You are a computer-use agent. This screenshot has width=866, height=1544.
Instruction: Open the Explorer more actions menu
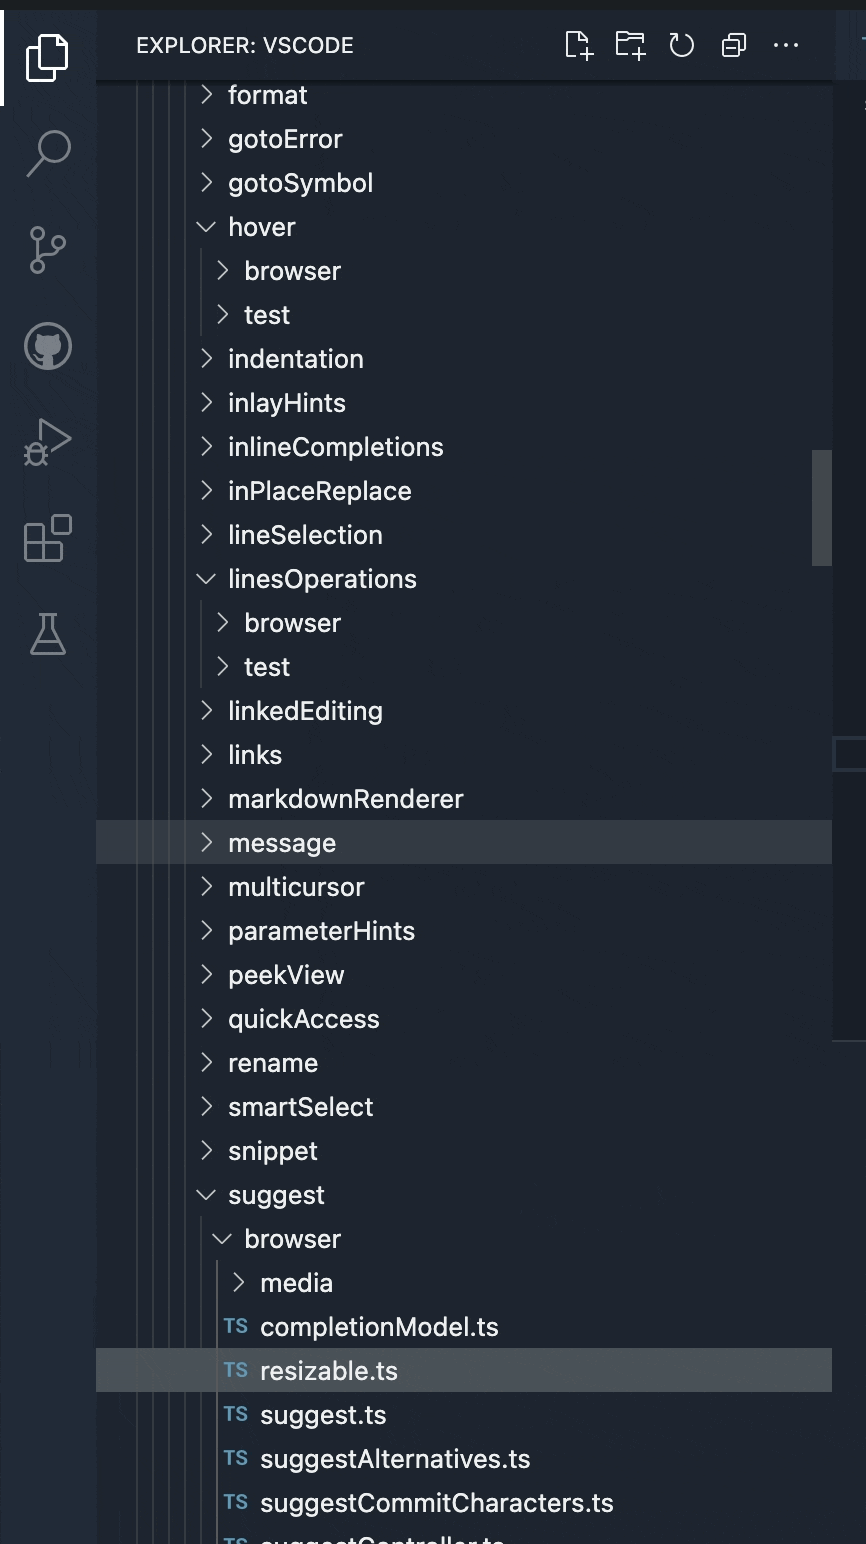pyautogui.click(x=786, y=45)
